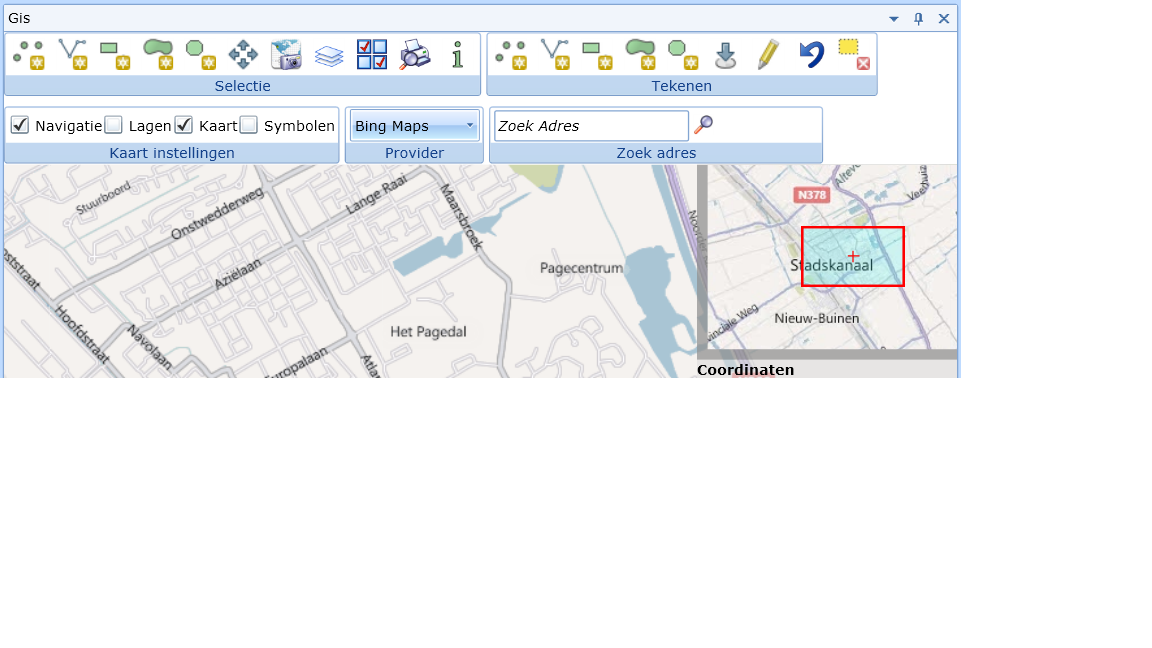Take a map snapshot with camera icon
This screenshot has height=648, width=1152.
click(x=286, y=55)
